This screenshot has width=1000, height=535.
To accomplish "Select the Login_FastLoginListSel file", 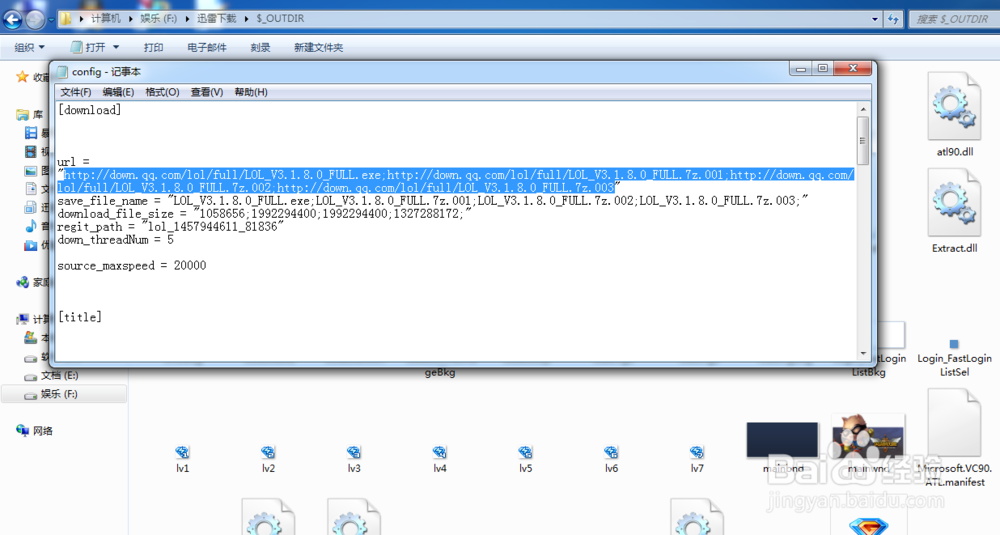I will pos(954,358).
